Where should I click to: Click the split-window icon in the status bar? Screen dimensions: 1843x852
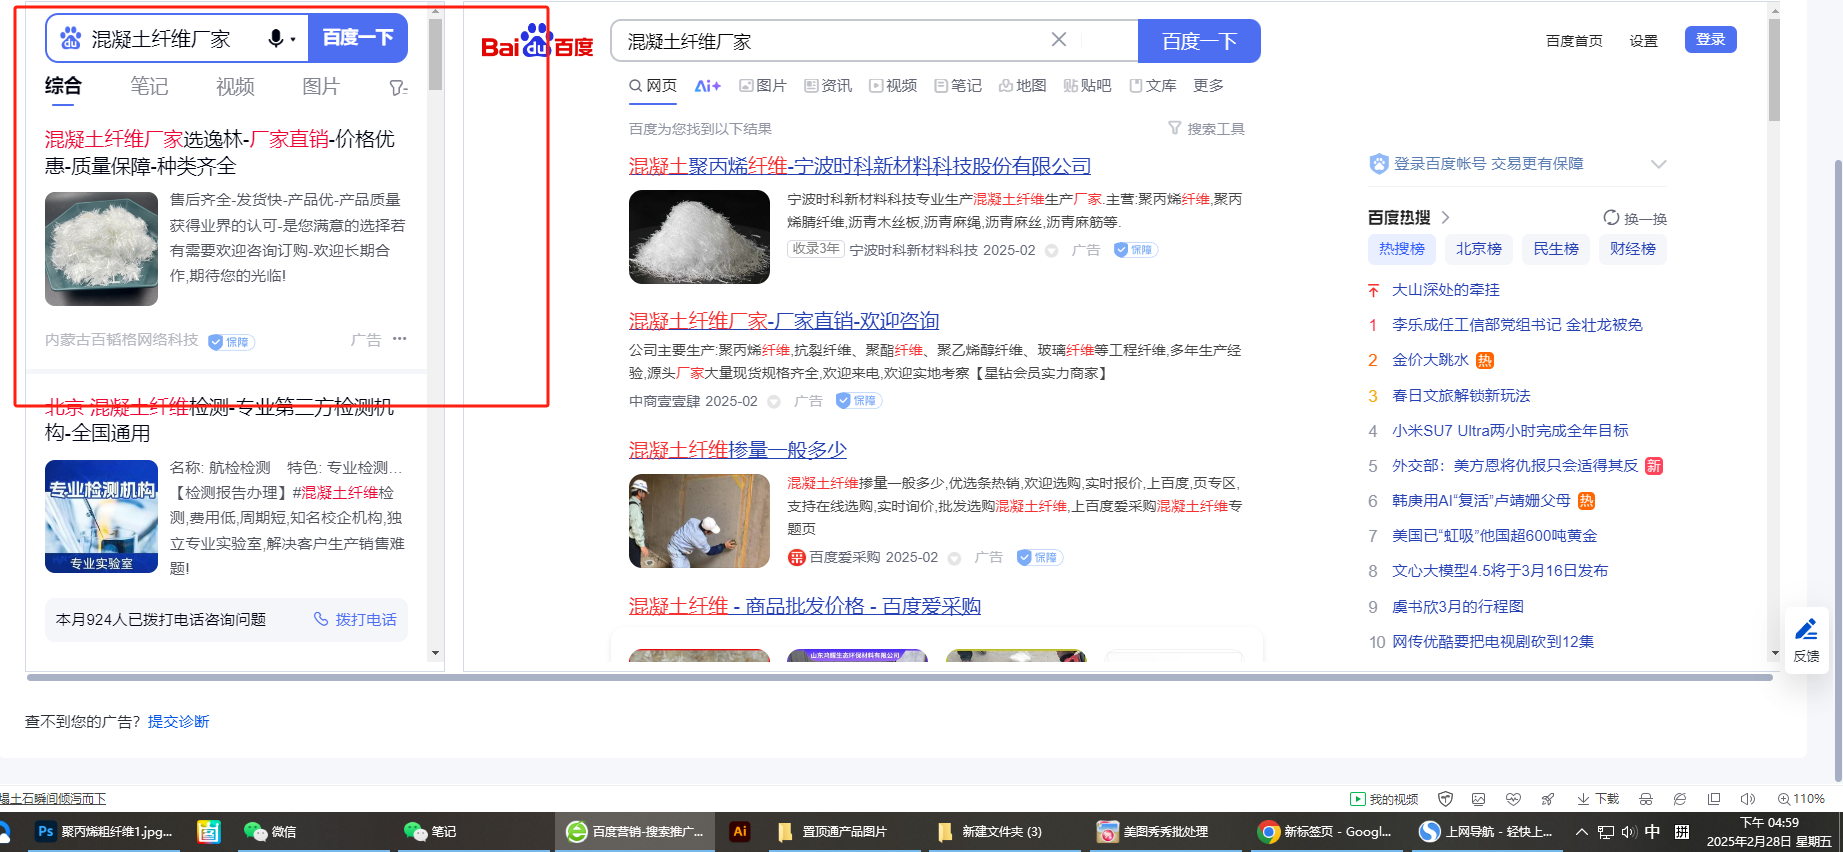(x=1714, y=799)
